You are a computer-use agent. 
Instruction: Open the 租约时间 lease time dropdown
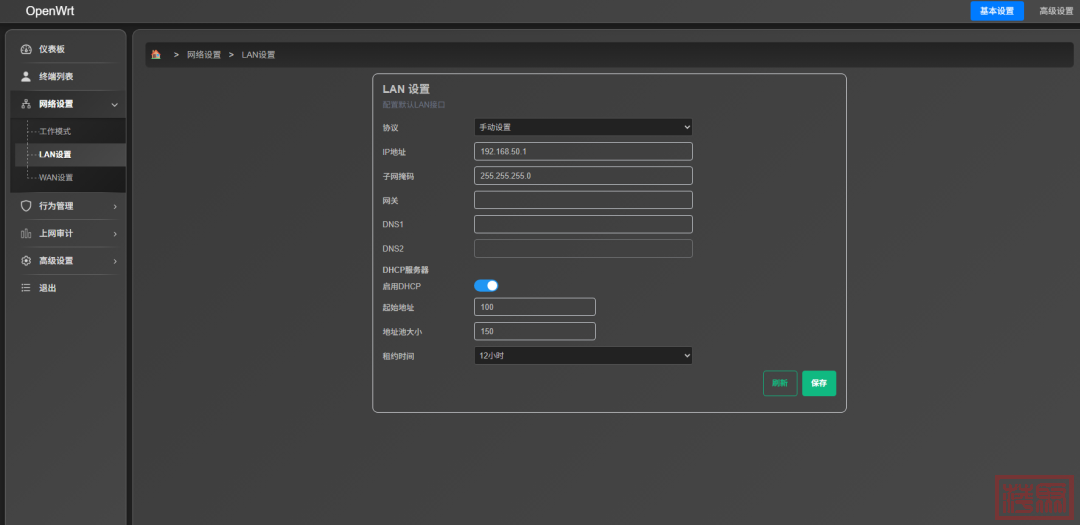pyautogui.click(x=583, y=355)
